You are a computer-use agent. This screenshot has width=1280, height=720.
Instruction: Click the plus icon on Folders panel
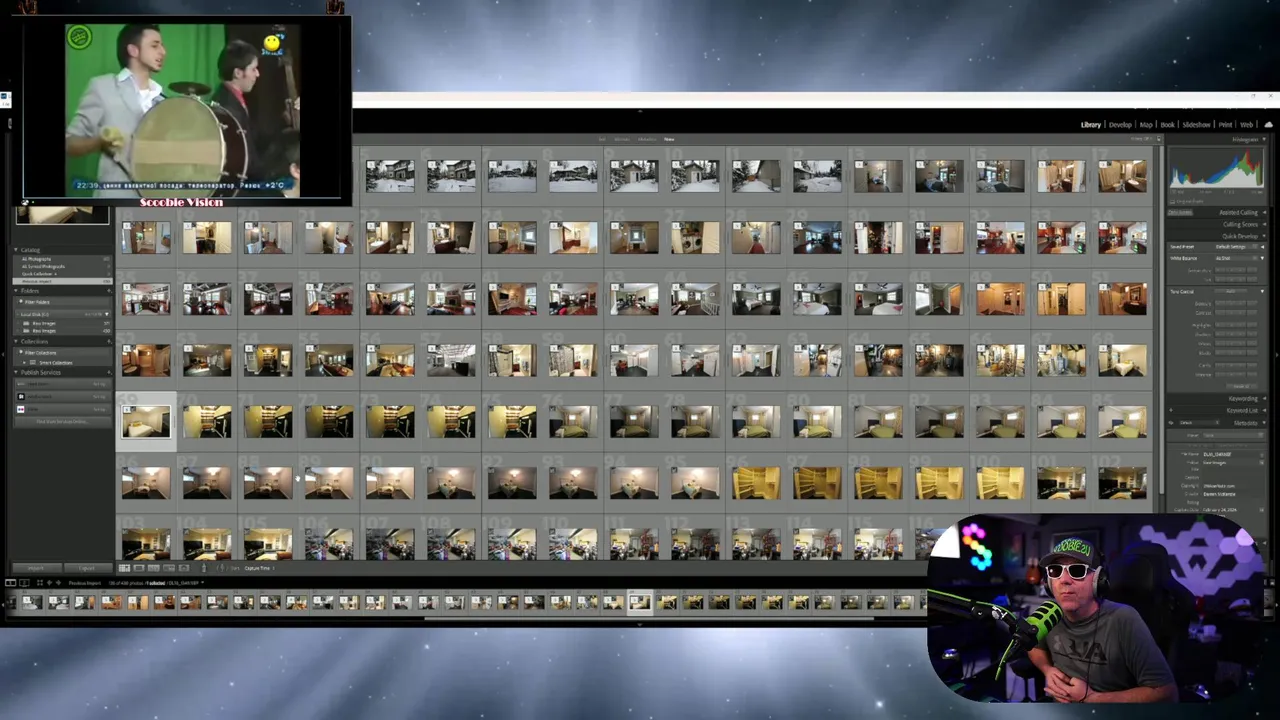coord(108,291)
